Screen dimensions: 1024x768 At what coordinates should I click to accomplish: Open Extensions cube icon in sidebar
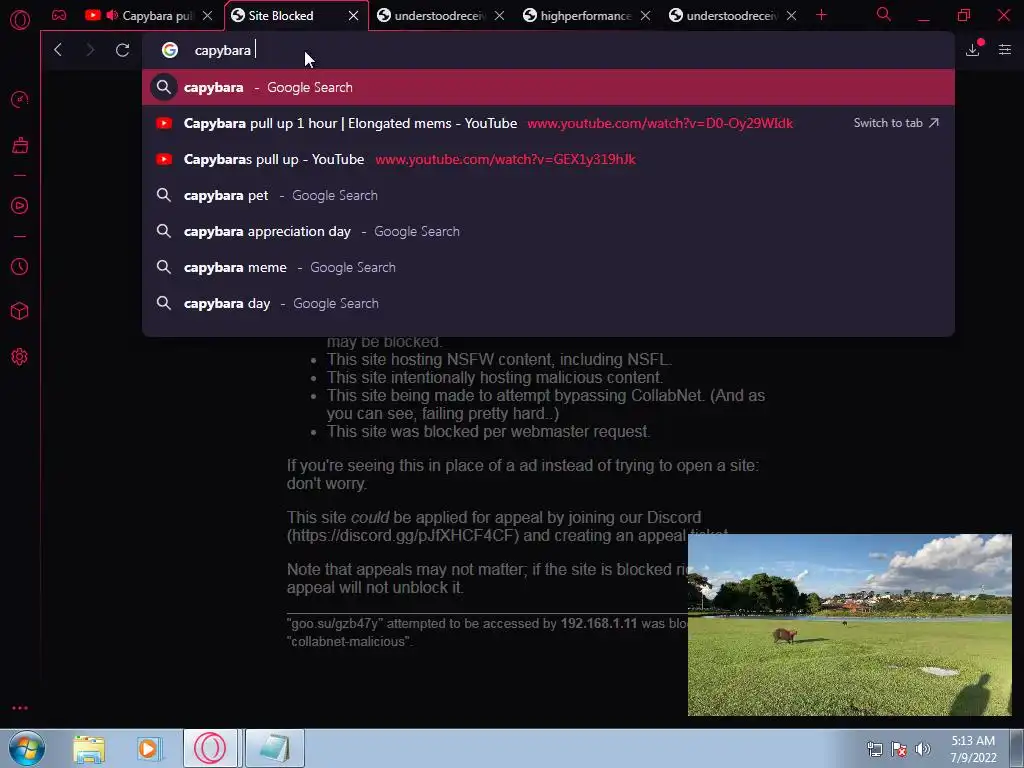click(20, 312)
